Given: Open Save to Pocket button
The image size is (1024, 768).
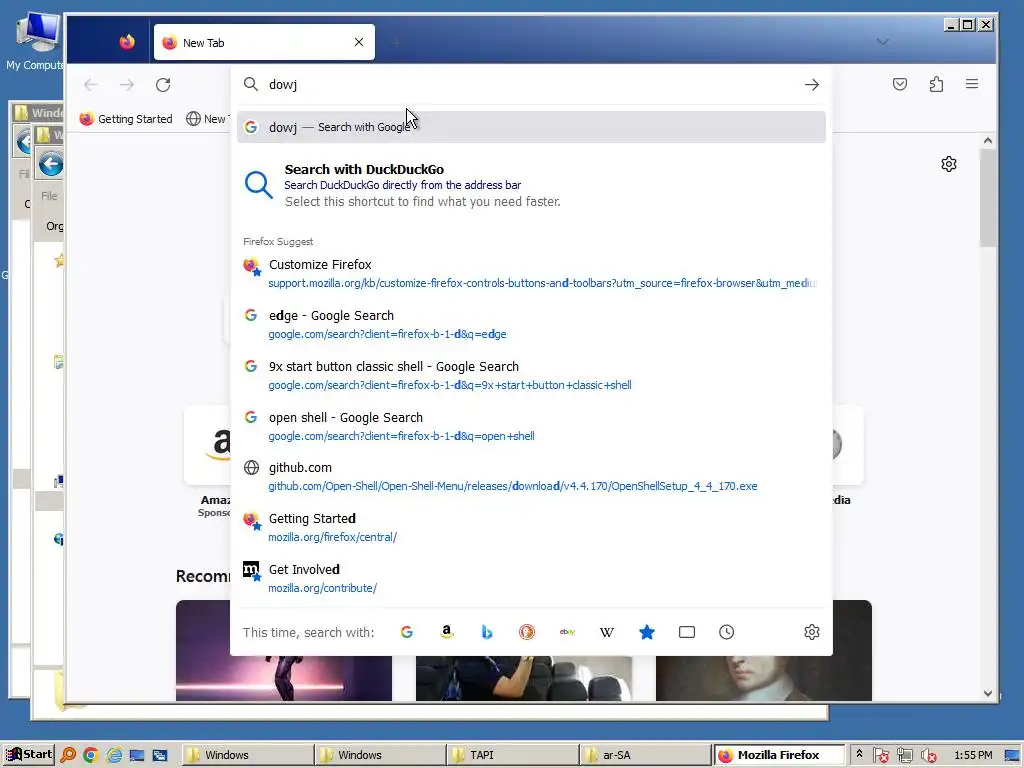Looking at the screenshot, I should (x=900, y=84).
